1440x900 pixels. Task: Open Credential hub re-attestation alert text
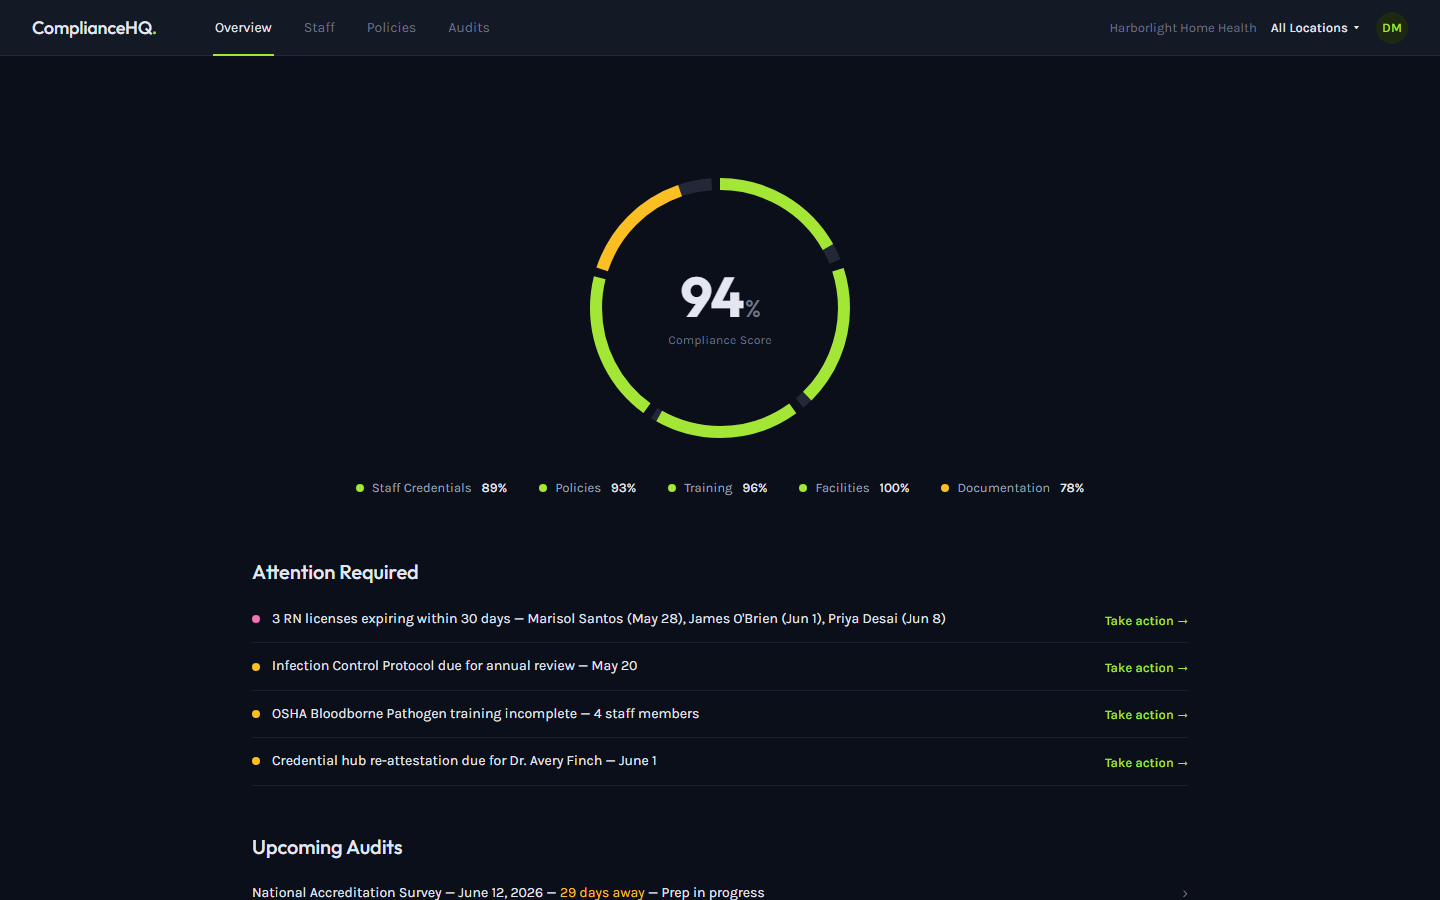pos(464,761)
